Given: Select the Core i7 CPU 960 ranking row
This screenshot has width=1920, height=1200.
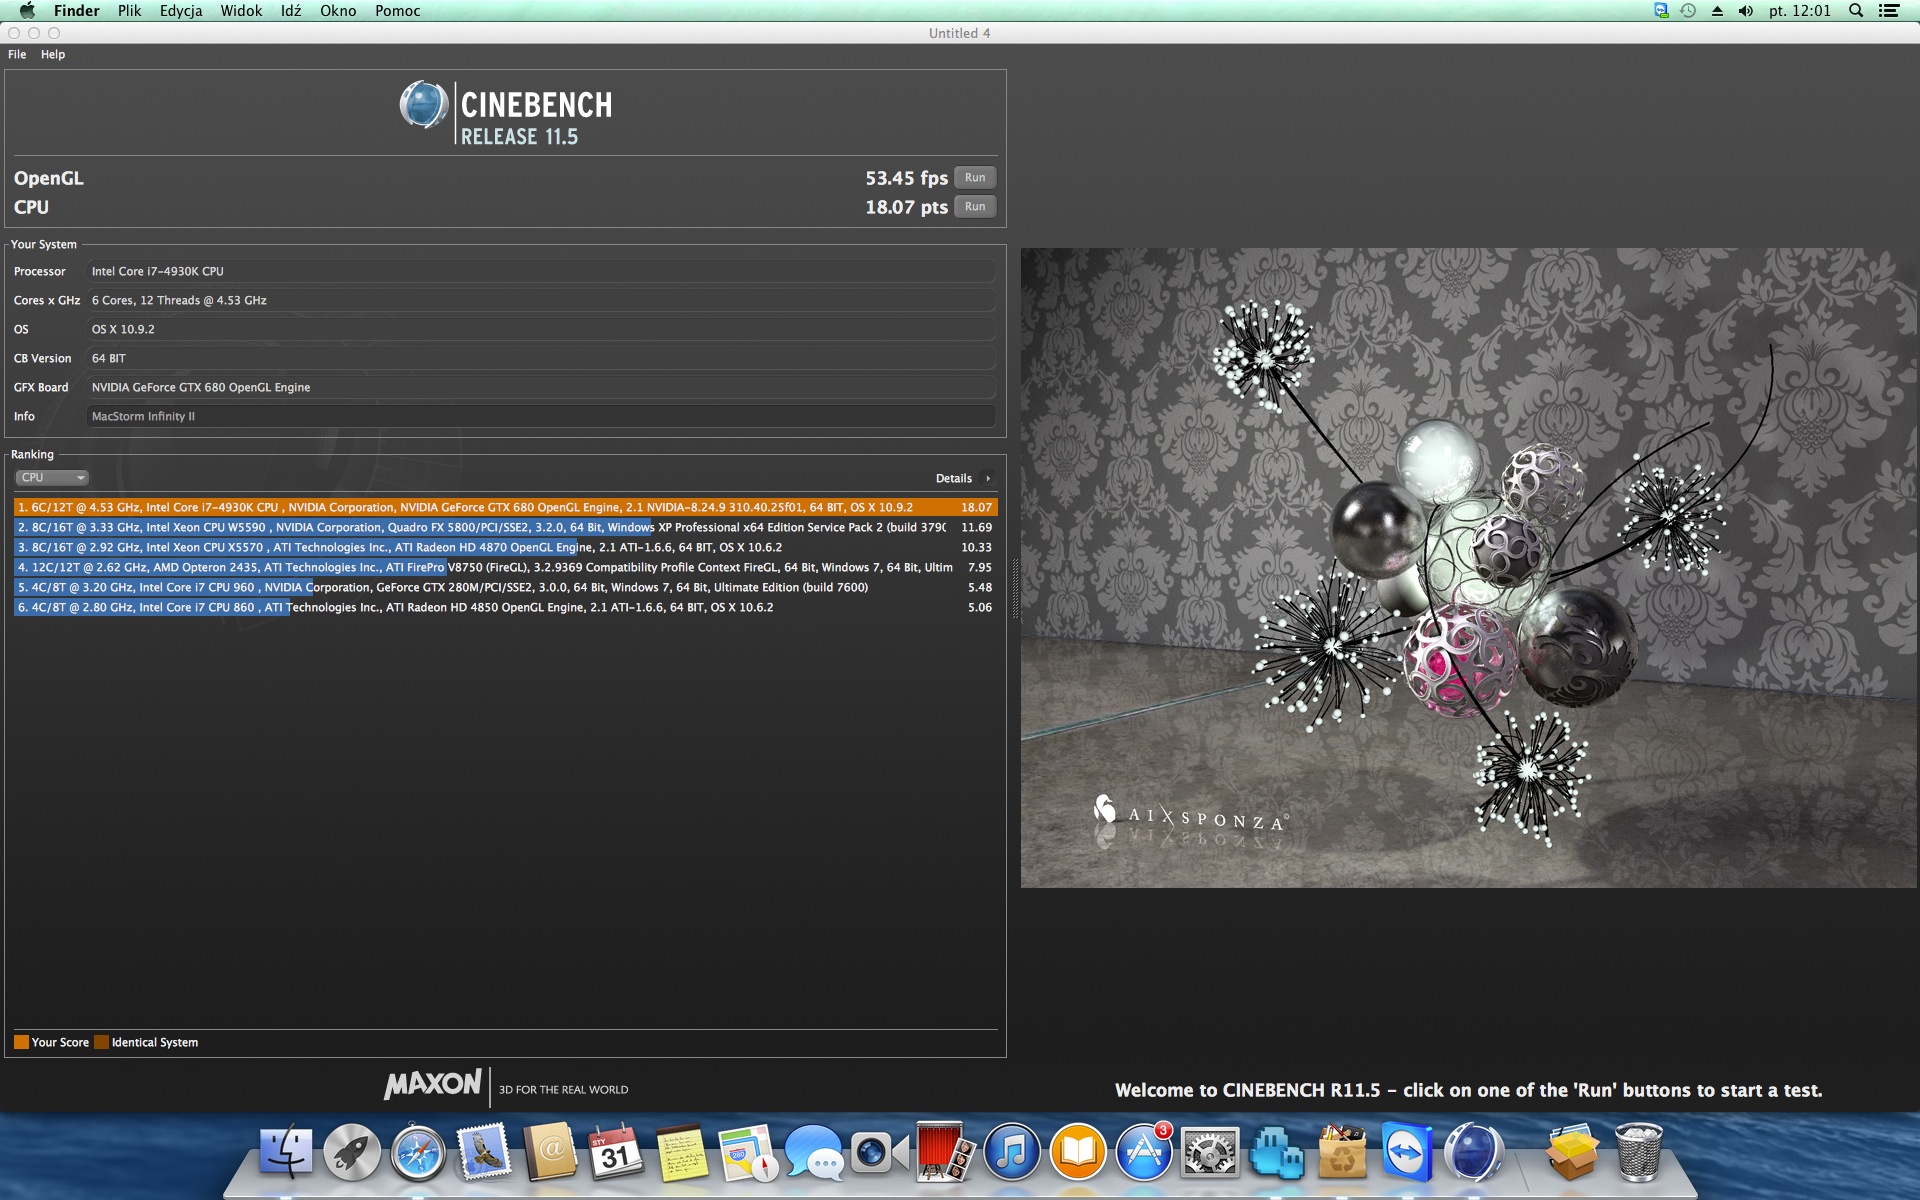Looking at the screenshot, I should point(505,588).
